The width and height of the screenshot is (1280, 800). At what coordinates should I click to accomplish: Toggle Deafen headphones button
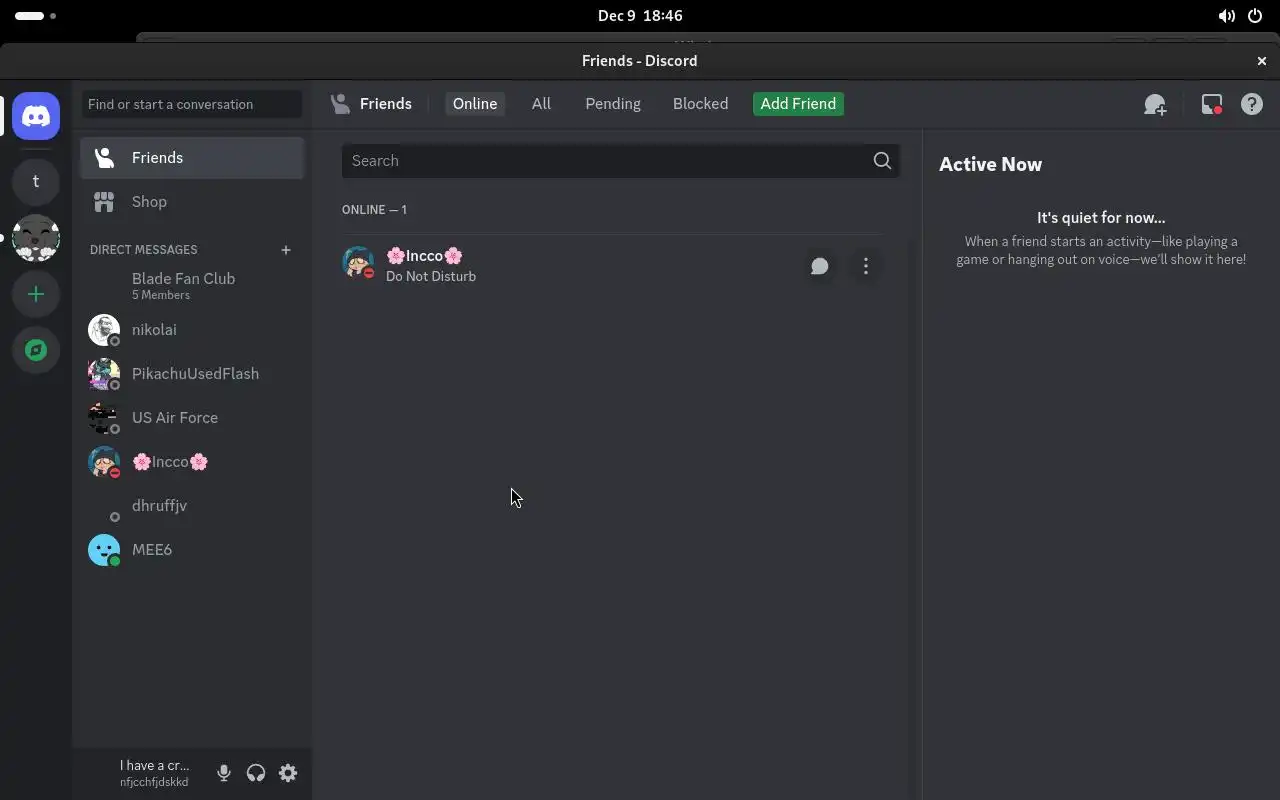[x=256, y=773]
